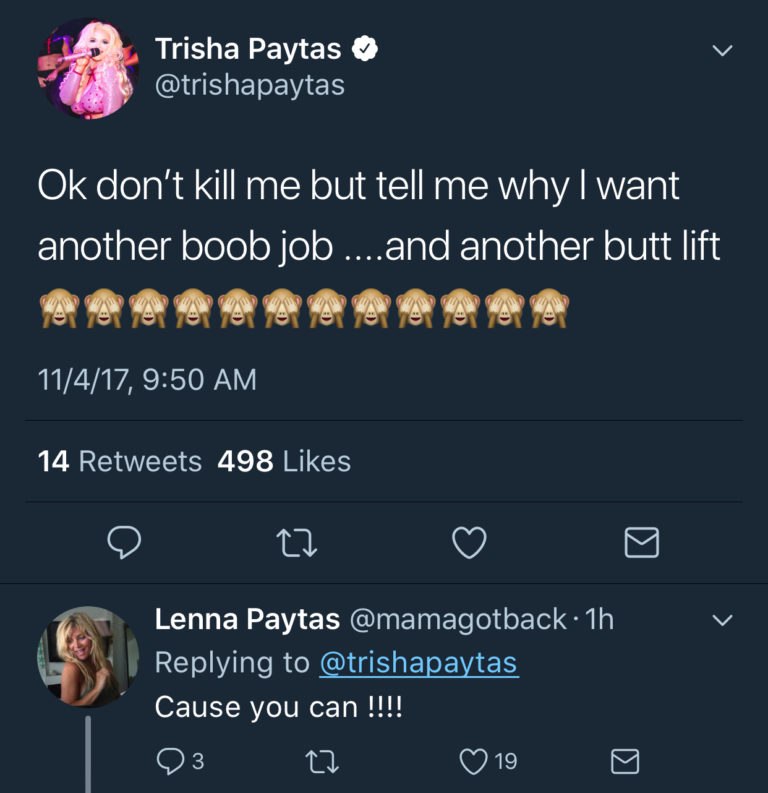
Task: Open the Trisha Paytas display name
Action: [x=248, y=48]
